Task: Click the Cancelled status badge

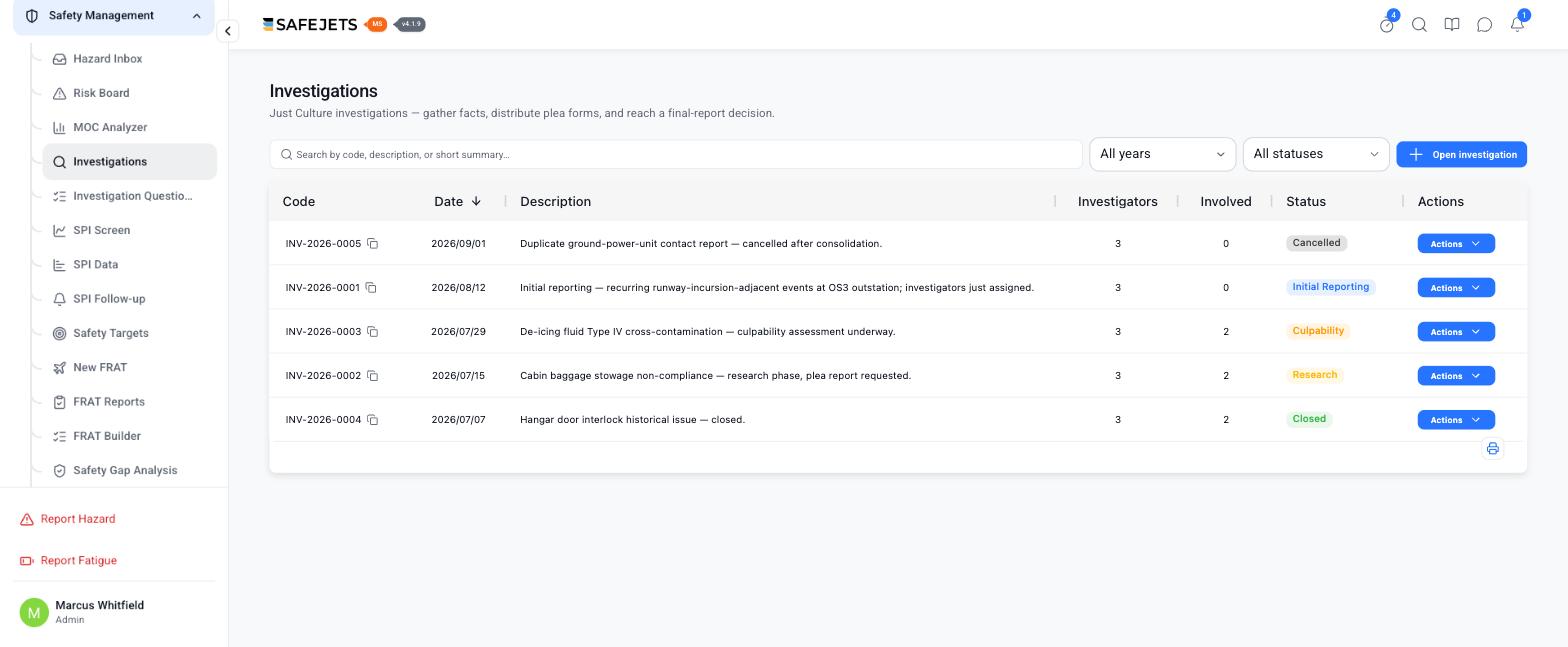Action: tap(1316, 243)
